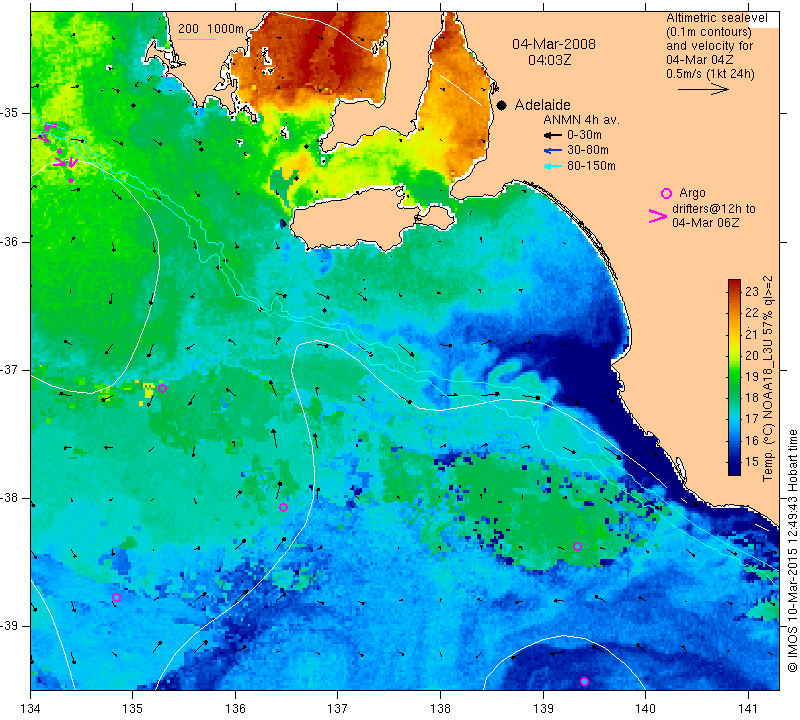
Task: Click the magenta Argo circle in legend
Action: point(666,193)
